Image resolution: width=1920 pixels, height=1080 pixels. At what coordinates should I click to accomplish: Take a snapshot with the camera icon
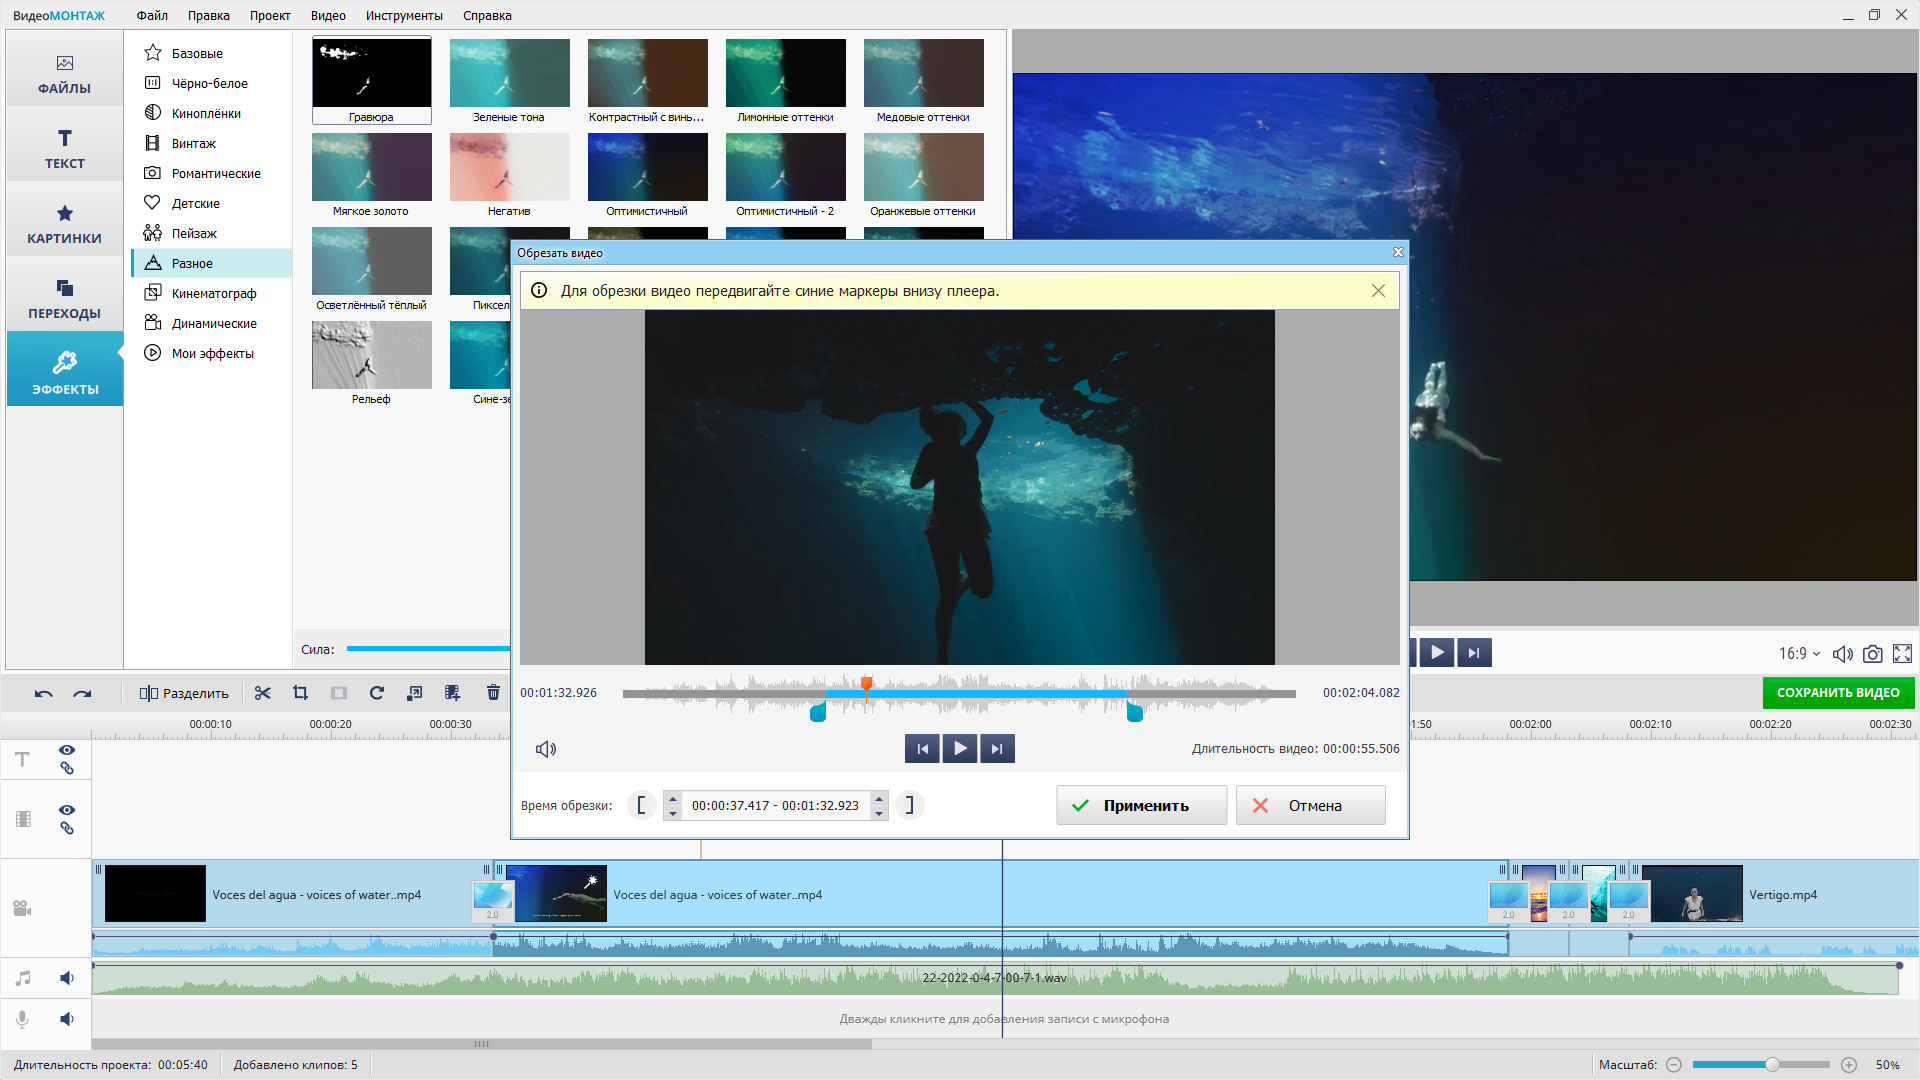click(x=1872, y=654)
